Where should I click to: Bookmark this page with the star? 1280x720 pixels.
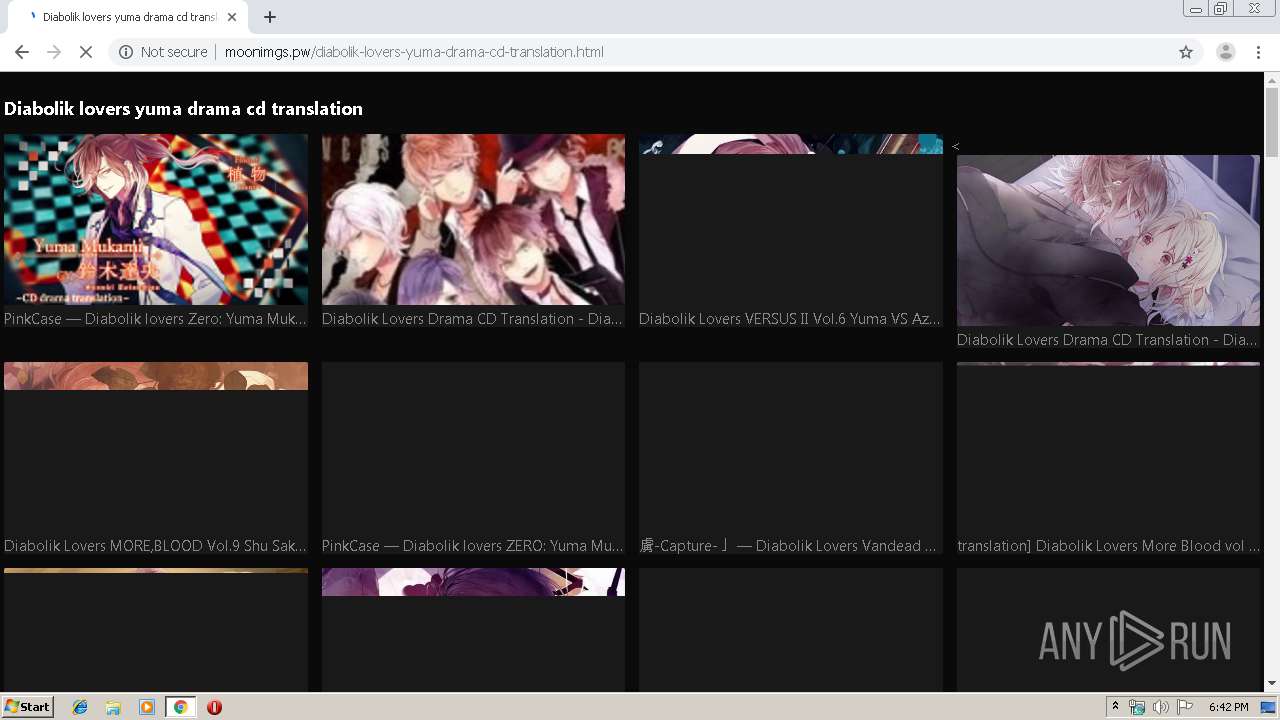1186,52
